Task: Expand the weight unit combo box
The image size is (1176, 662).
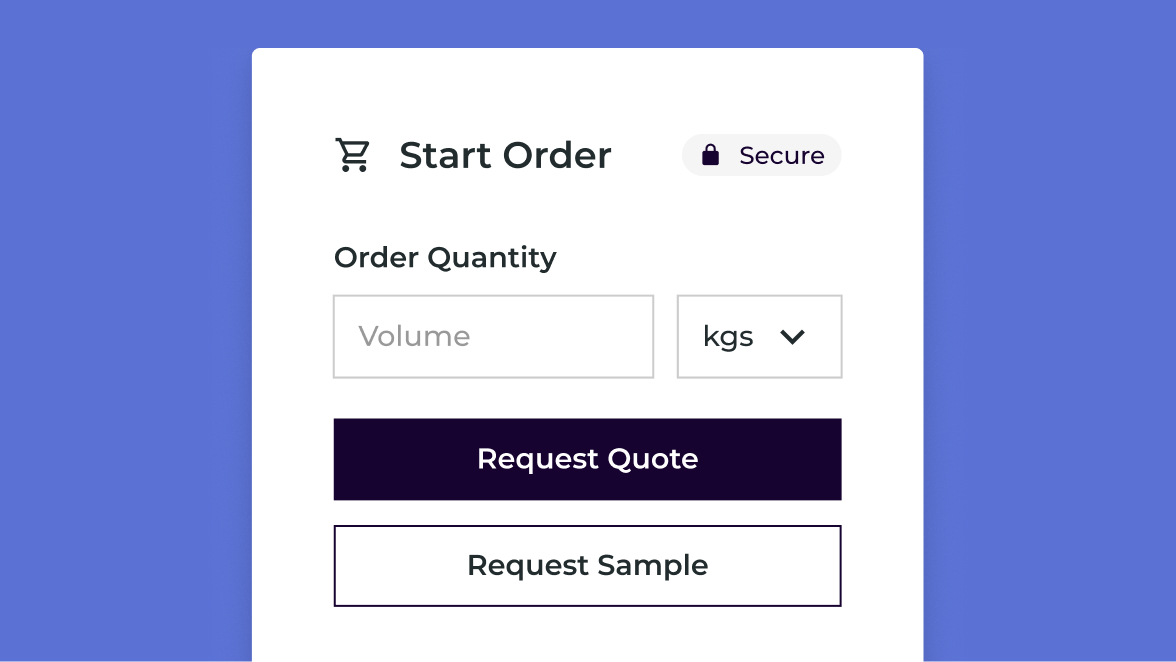Action: (759, 337)
